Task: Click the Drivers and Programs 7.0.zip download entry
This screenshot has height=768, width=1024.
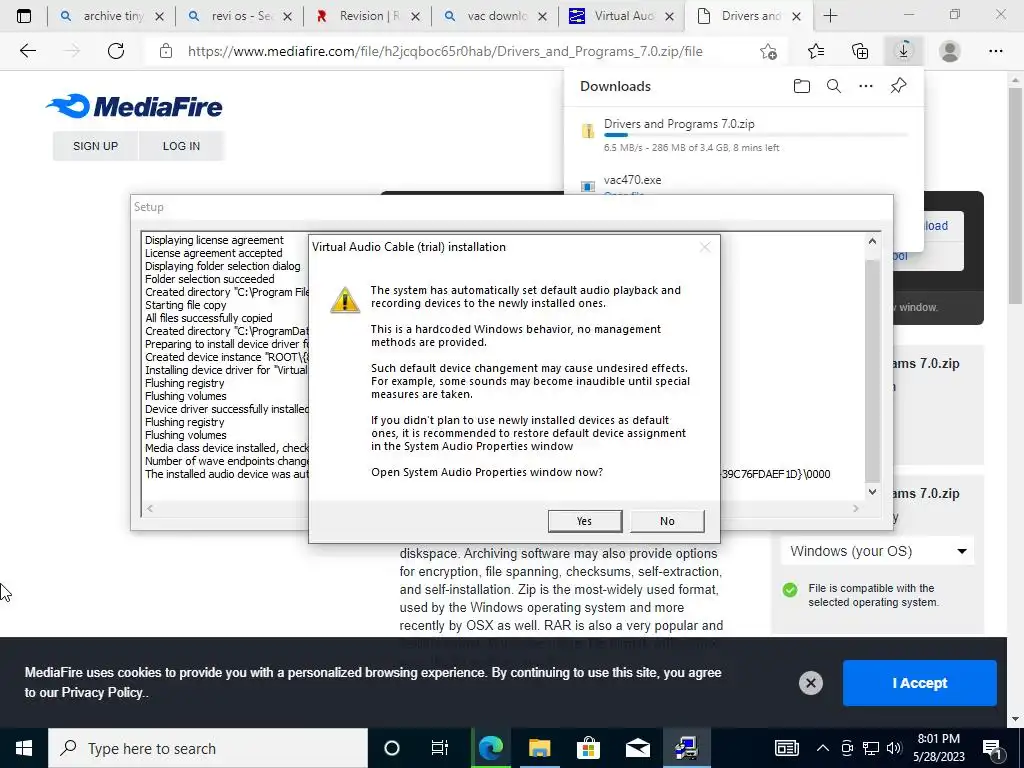Action: (744, 135)
